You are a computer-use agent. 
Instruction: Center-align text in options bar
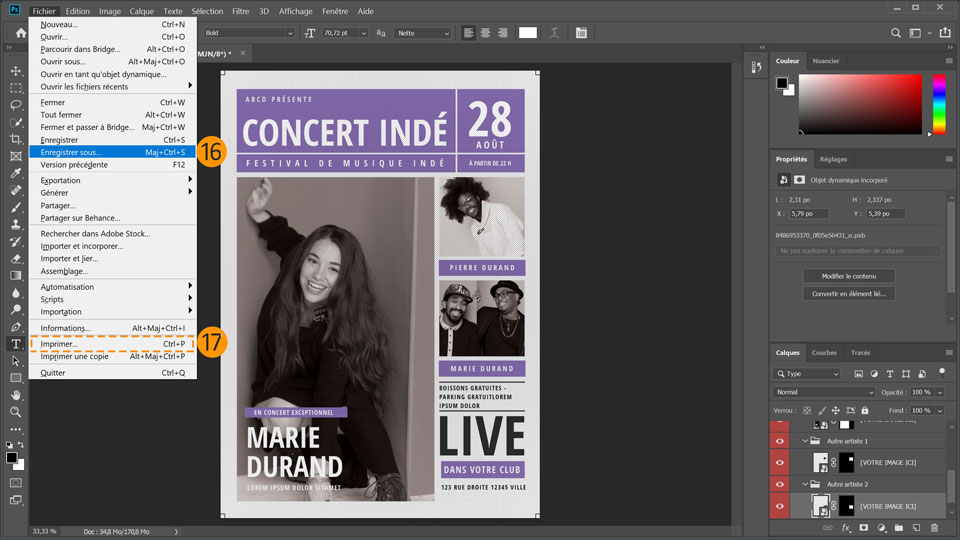coord(485,33)
